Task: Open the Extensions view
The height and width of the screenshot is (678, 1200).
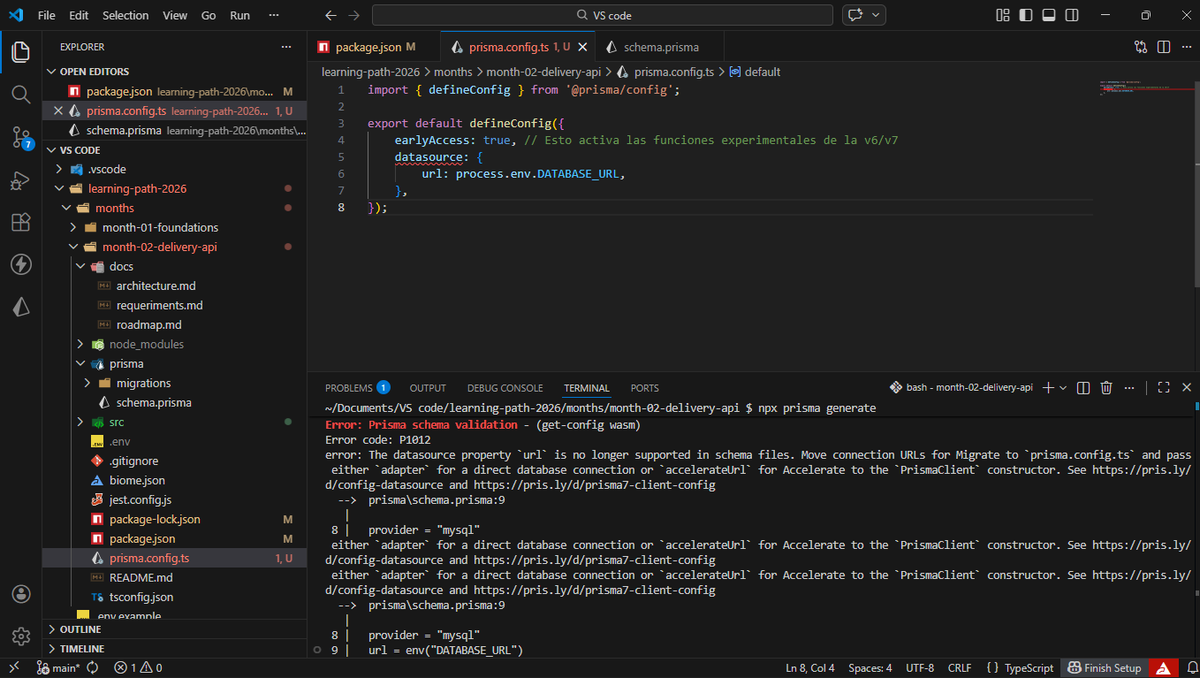Action: tap(20, 222)
